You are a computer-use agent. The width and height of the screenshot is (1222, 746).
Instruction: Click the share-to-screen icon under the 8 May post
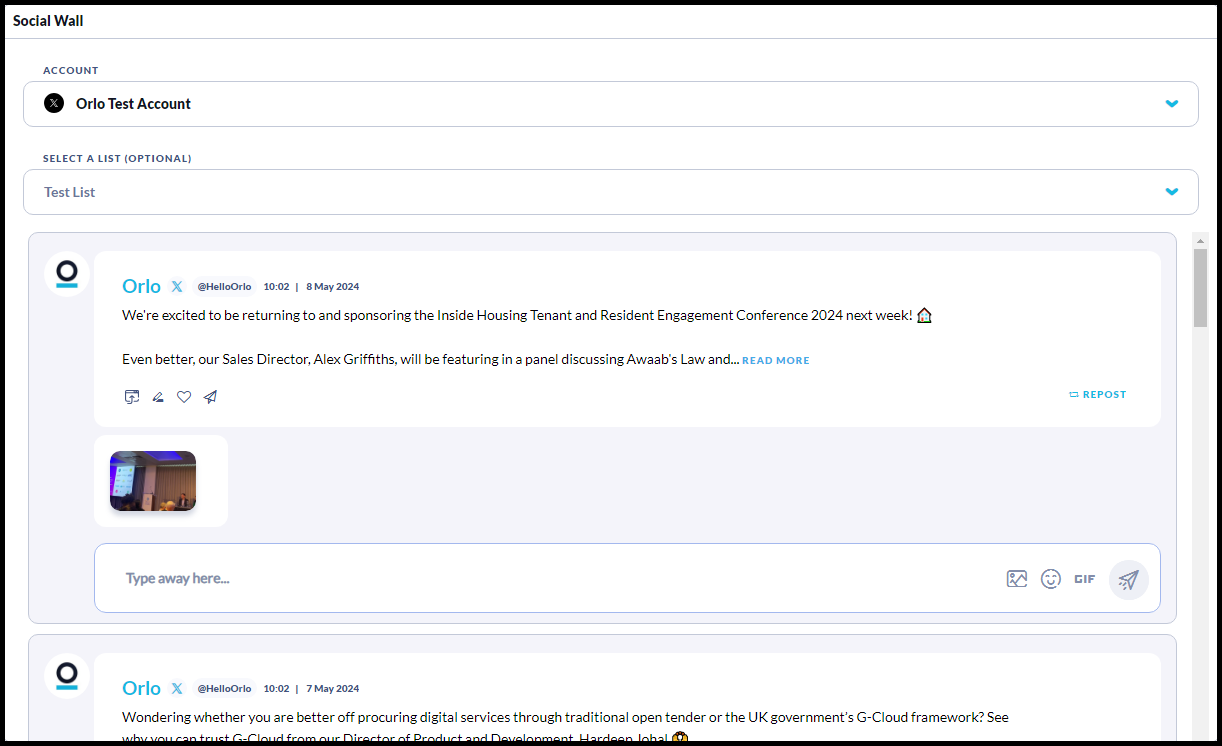tap(131, 396)
